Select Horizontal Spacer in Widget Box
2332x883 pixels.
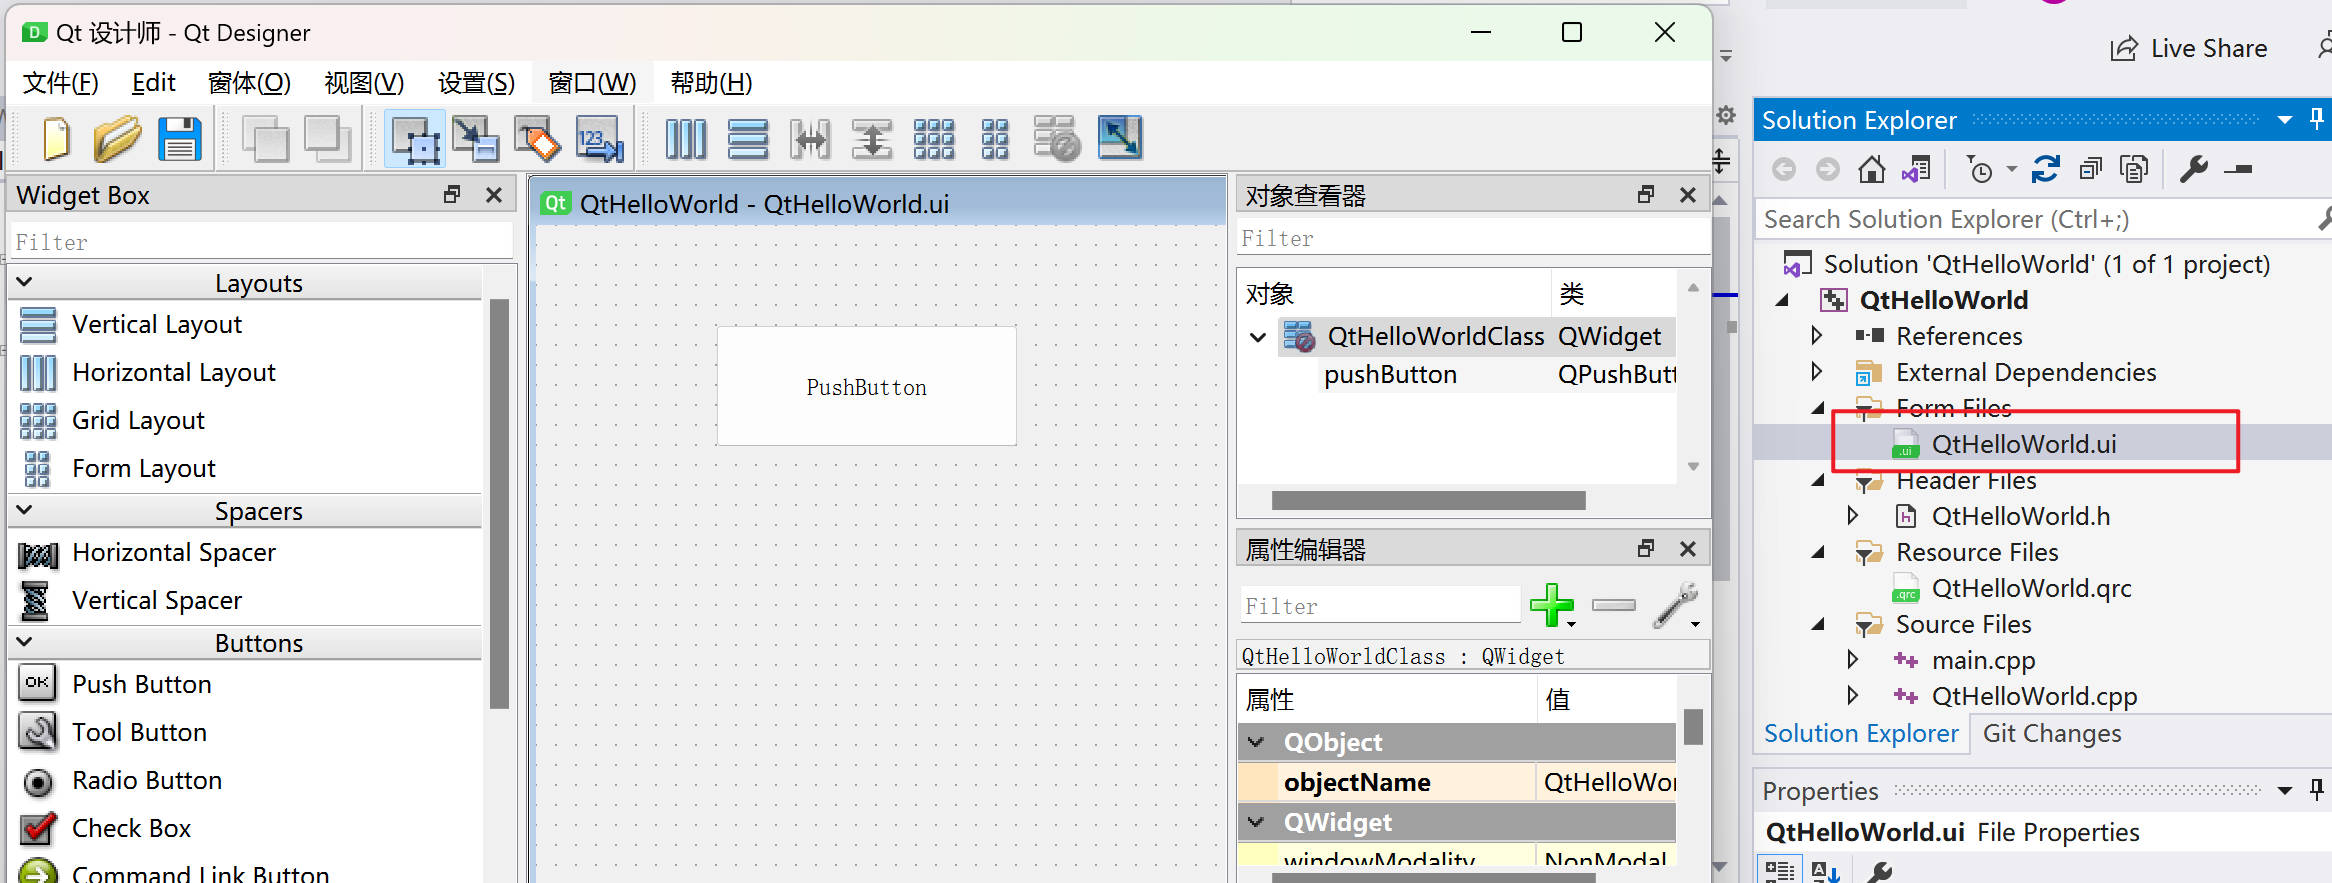pyautogui.click(x=173, y=552)
